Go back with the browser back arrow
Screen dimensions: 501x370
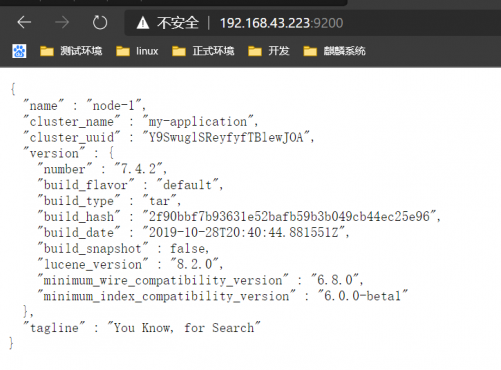click(24, 23)
